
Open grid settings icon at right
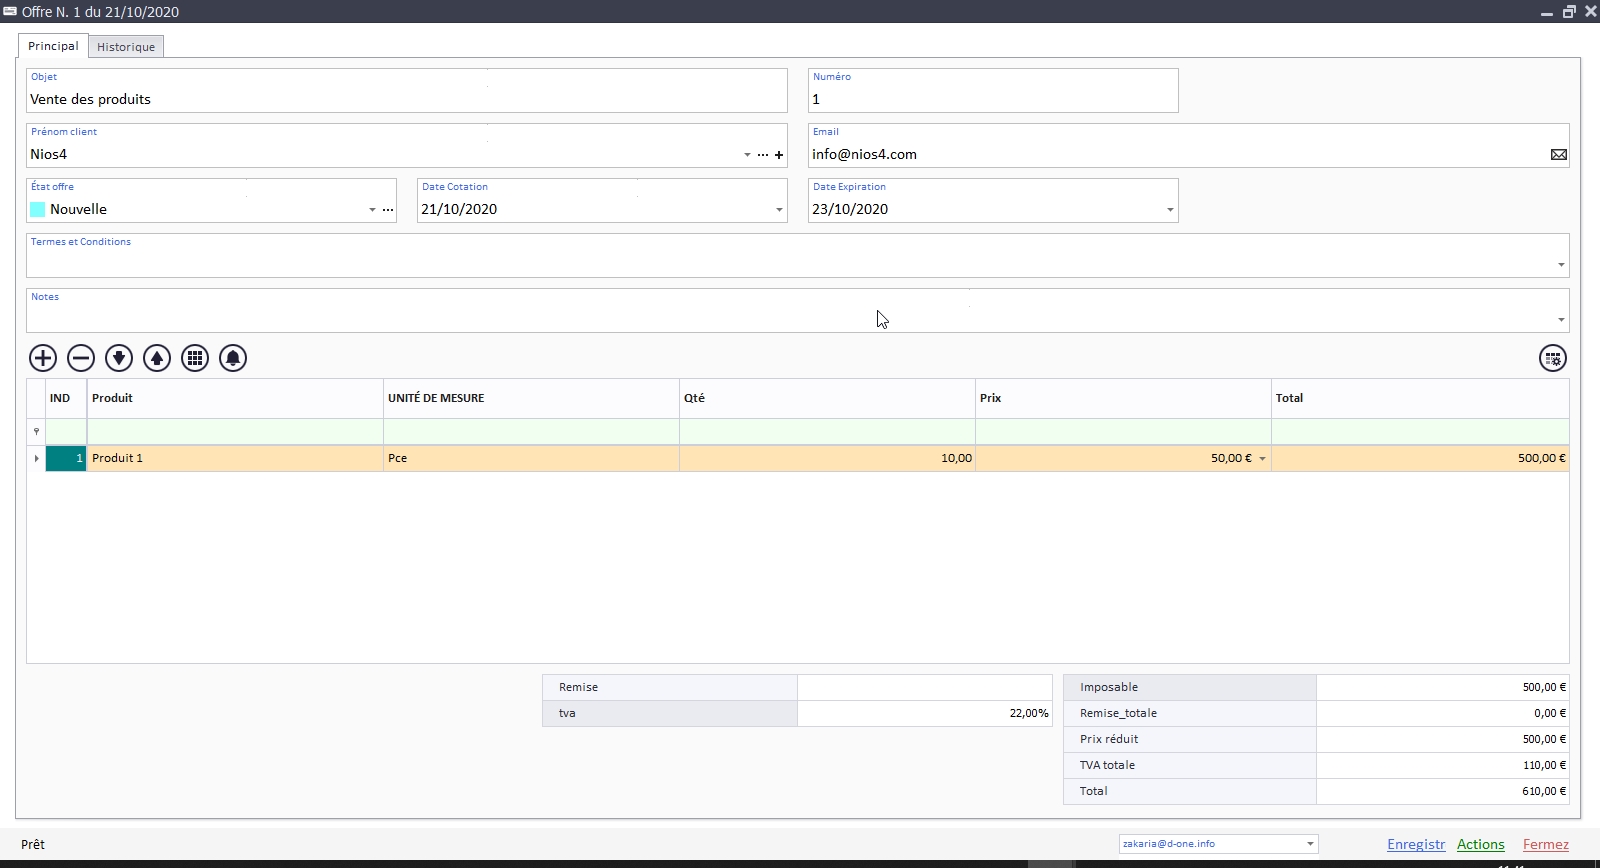(x=1552, y=358)
